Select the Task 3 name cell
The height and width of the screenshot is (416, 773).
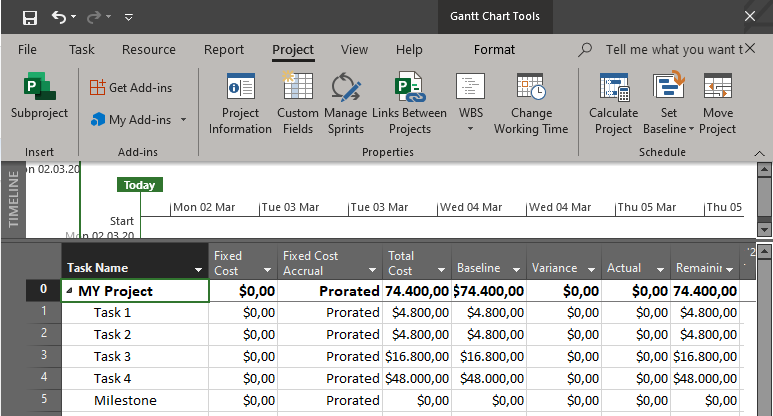(113, 357)
